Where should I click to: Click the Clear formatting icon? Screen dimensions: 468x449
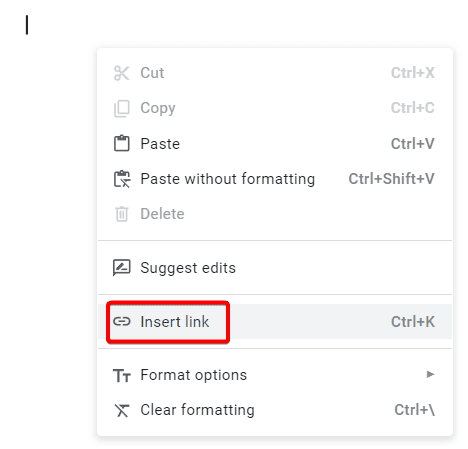click(122, 410)
